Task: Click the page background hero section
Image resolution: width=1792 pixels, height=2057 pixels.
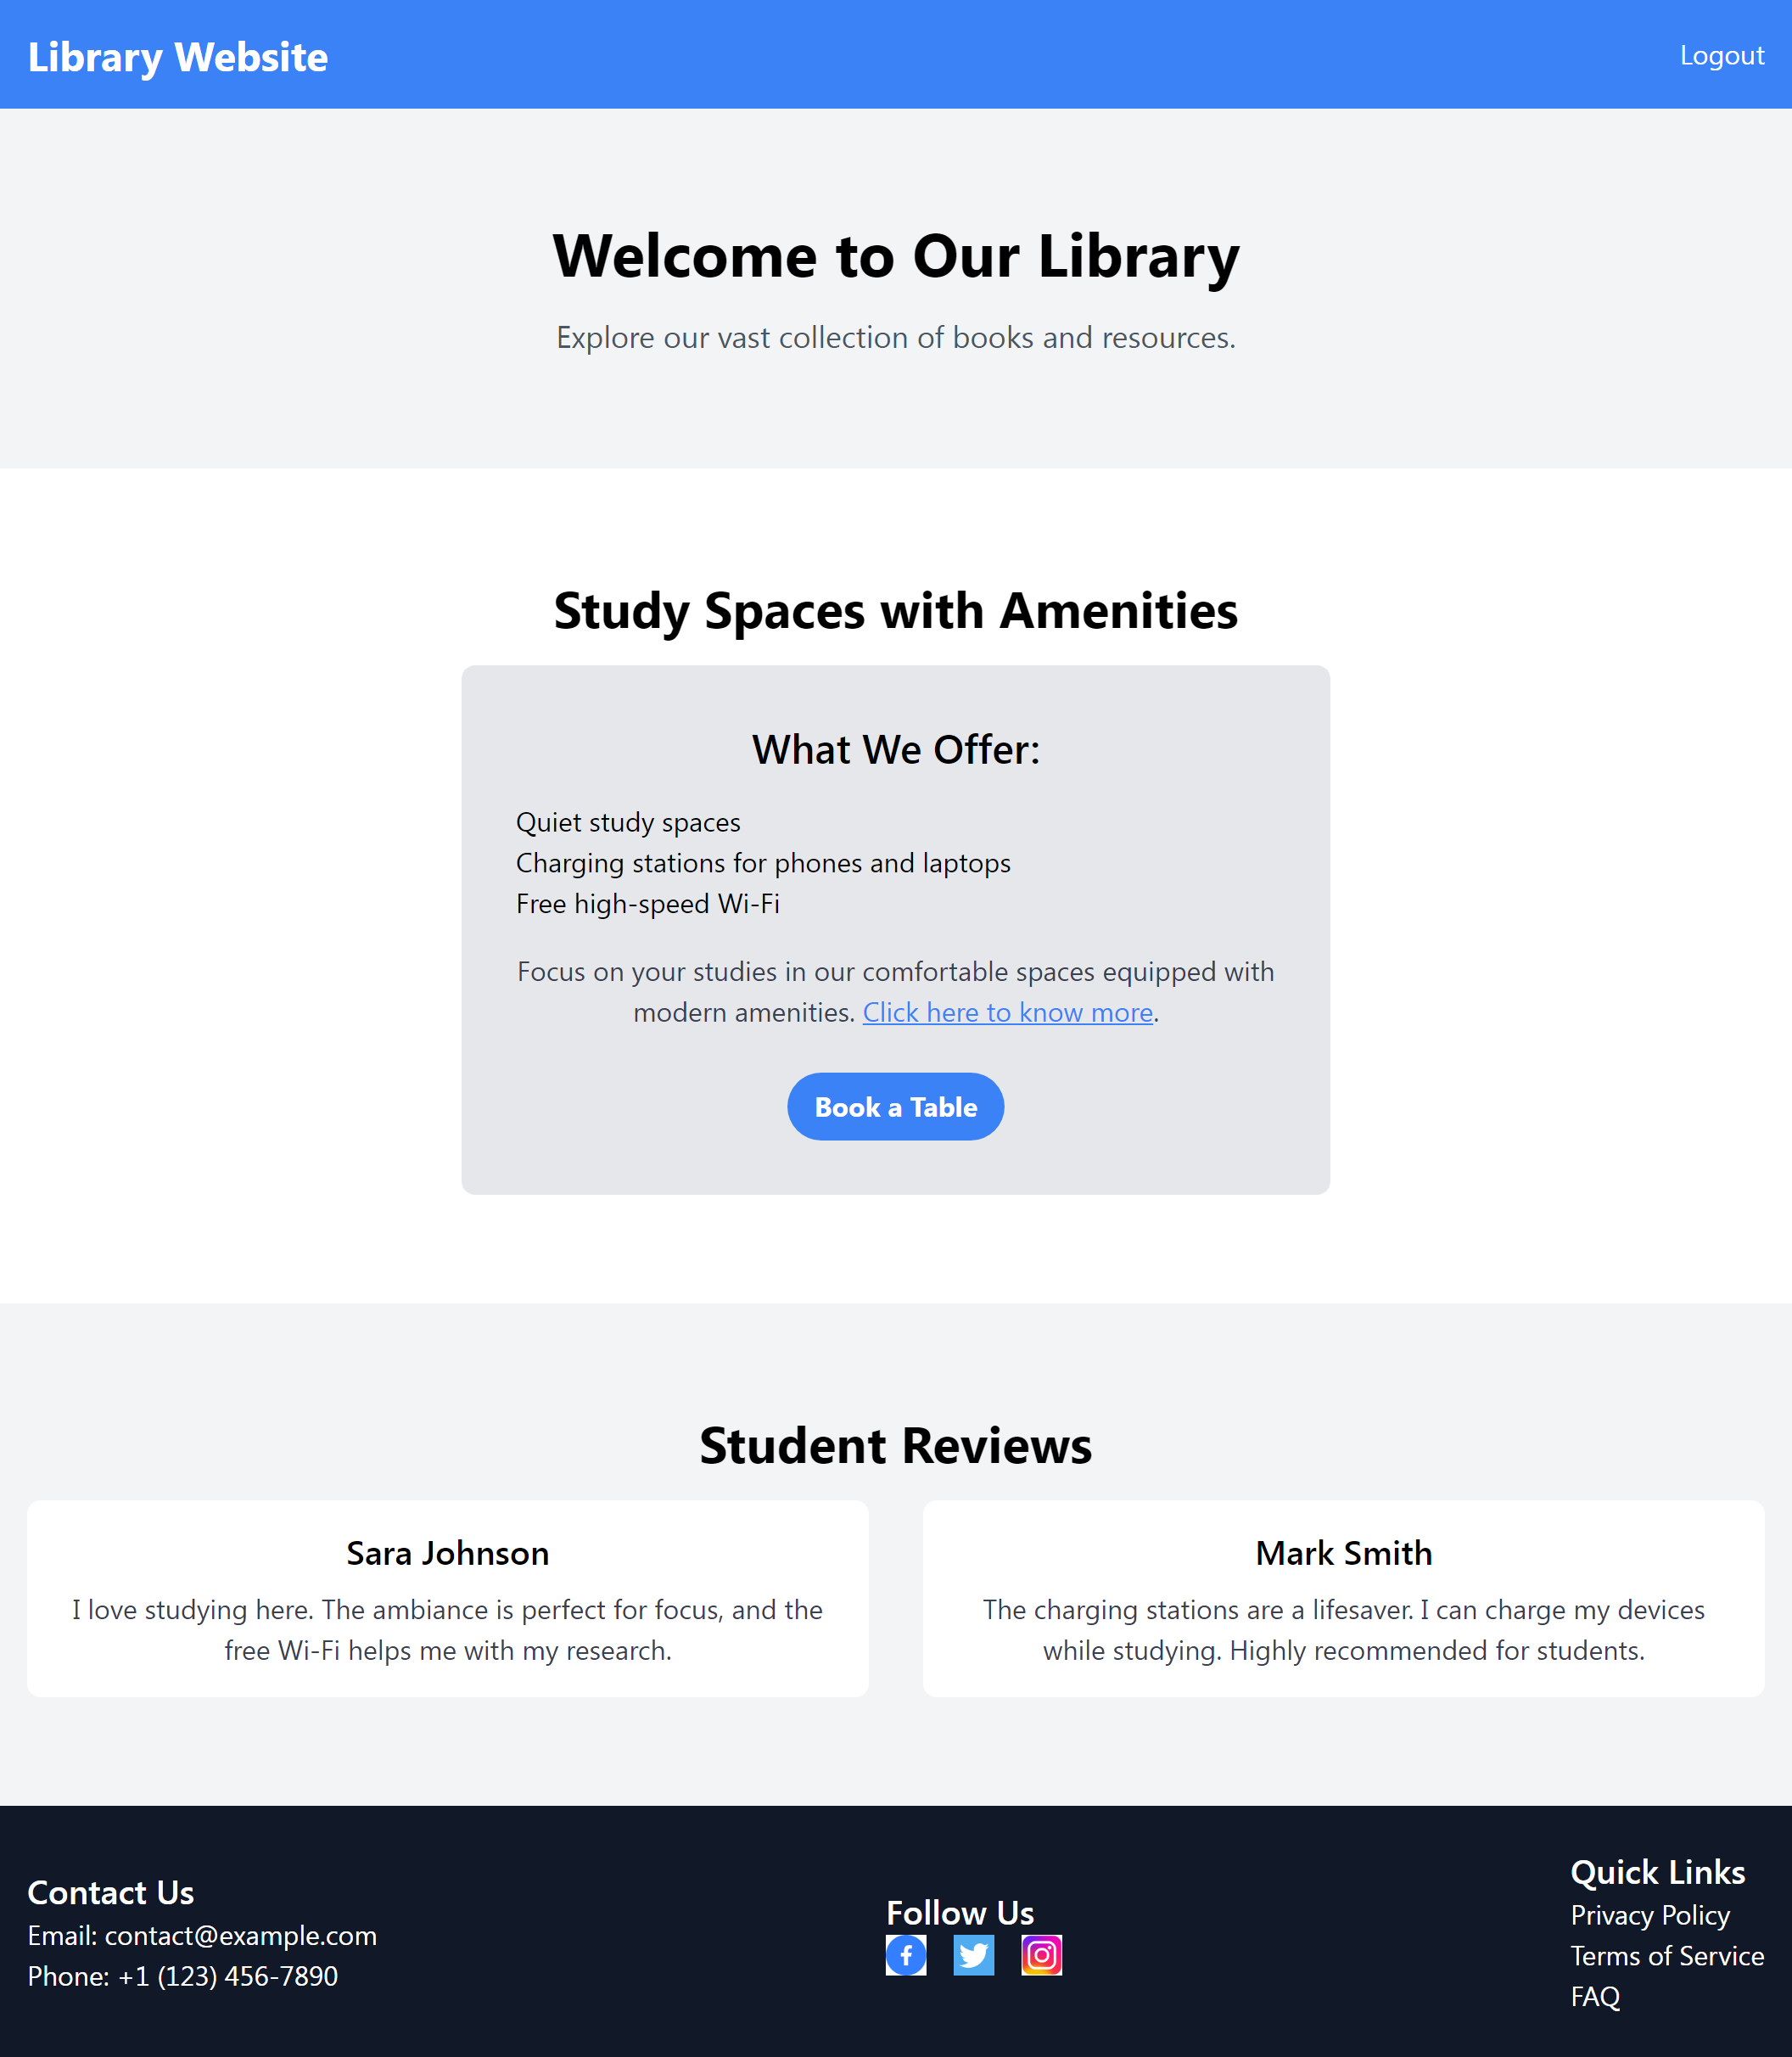Action: [895, 289]
